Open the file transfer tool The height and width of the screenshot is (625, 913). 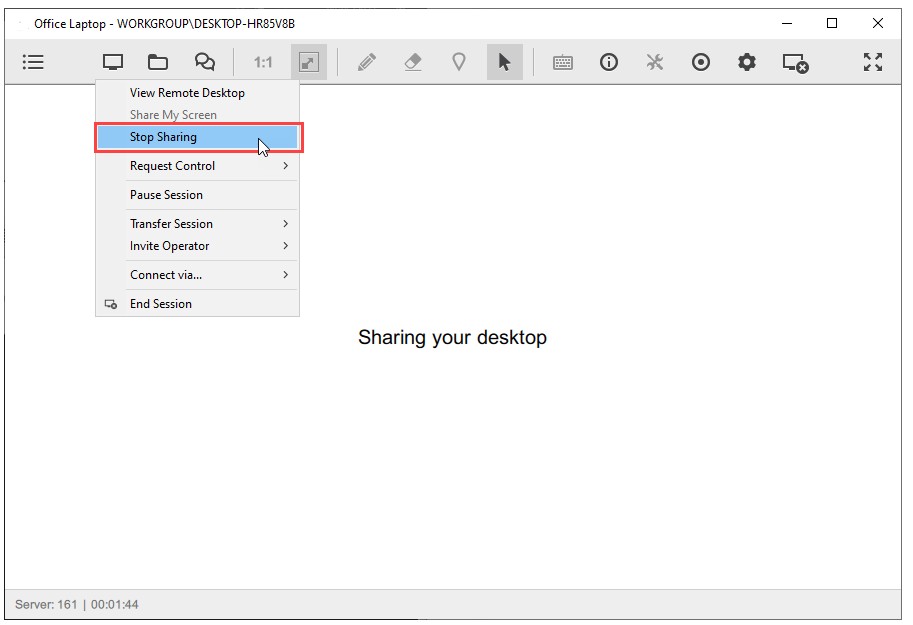tap(160, 61)
